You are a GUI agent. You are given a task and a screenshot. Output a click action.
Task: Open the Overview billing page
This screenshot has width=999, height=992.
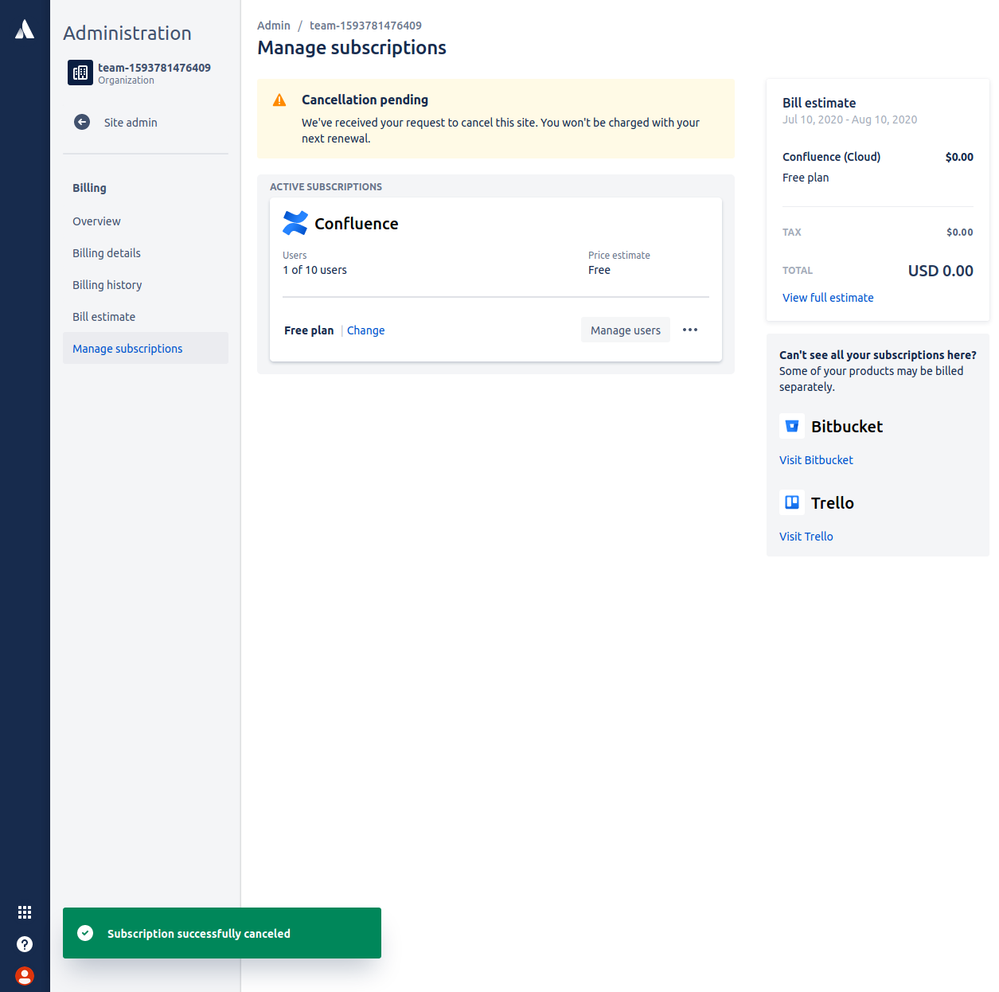click(96, 221)
